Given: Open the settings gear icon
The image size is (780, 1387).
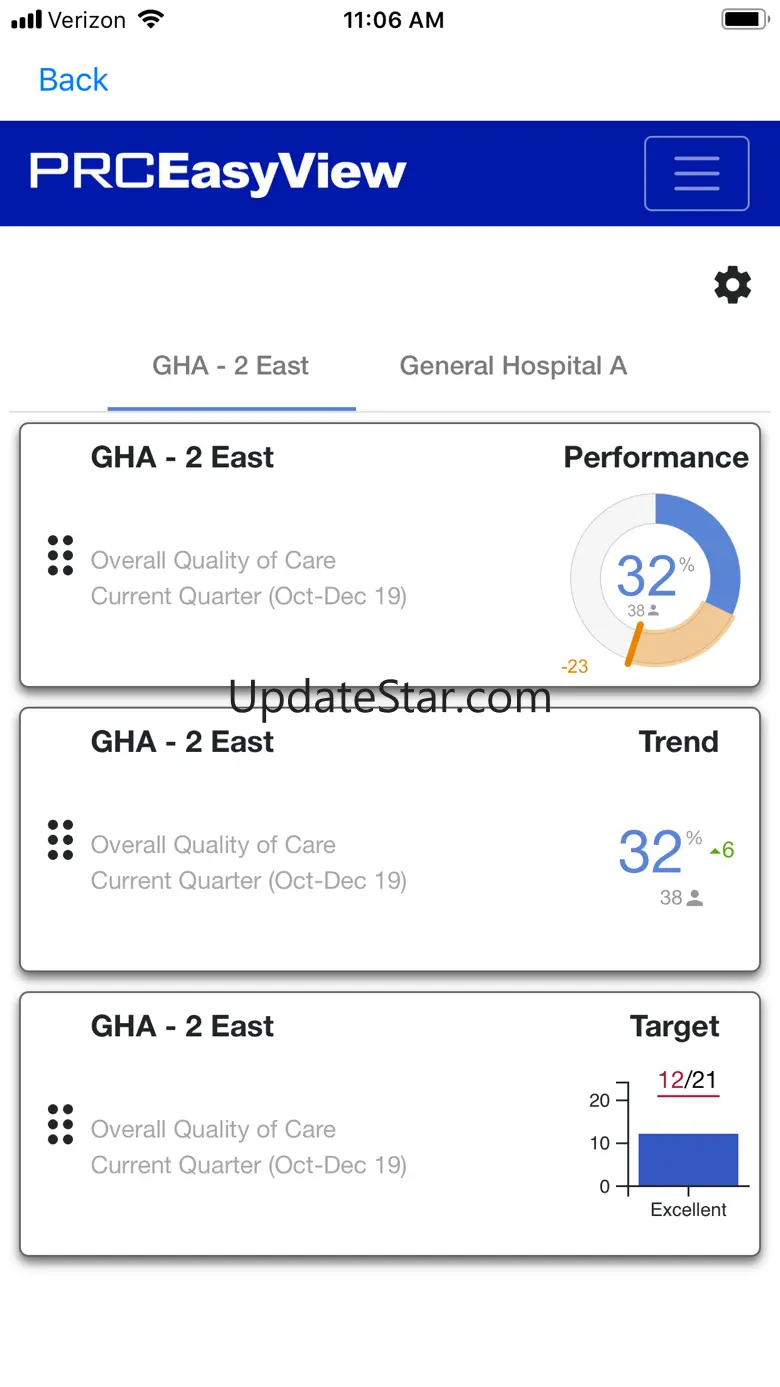Looking at the screenshot, I should point(732,285).
